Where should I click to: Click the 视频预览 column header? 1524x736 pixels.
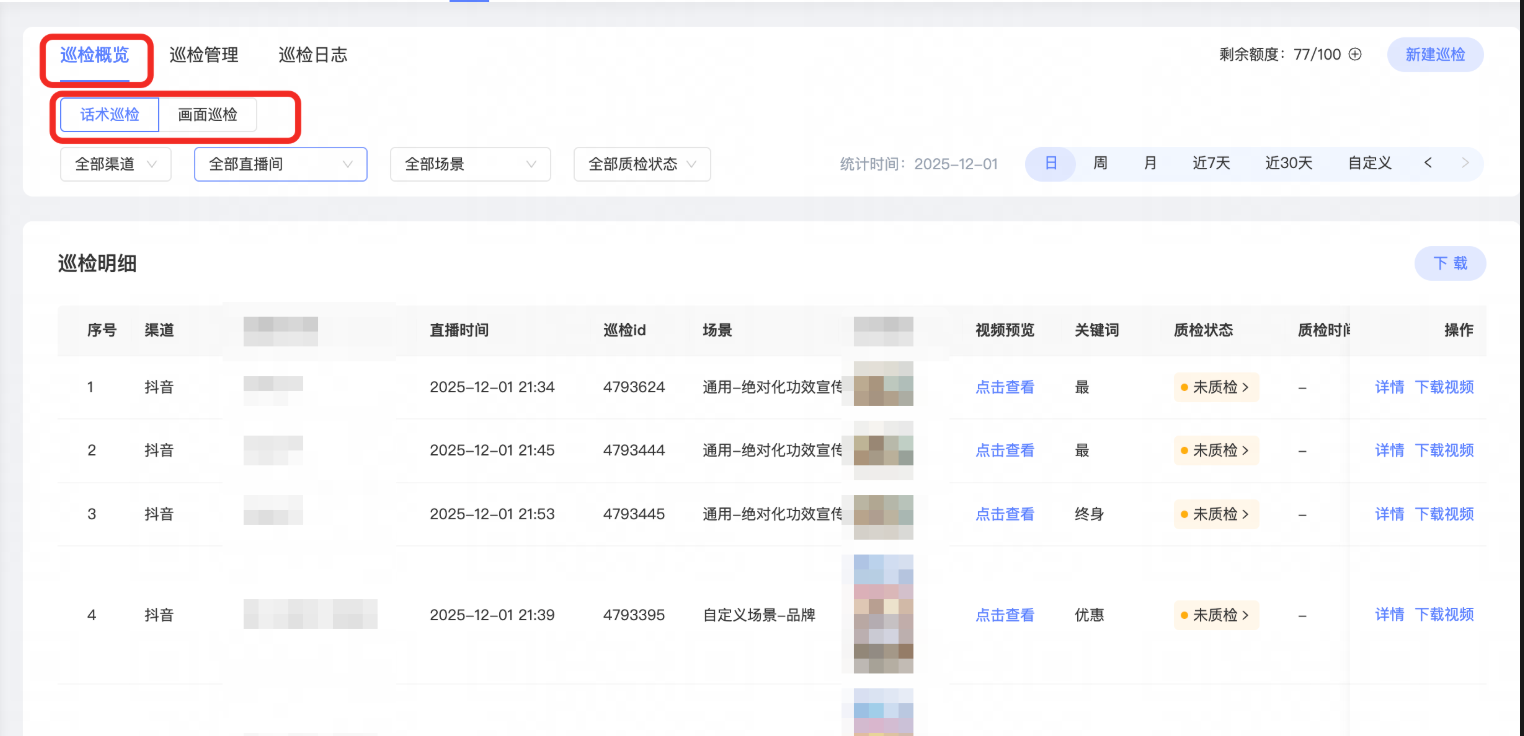(1005, 330)
